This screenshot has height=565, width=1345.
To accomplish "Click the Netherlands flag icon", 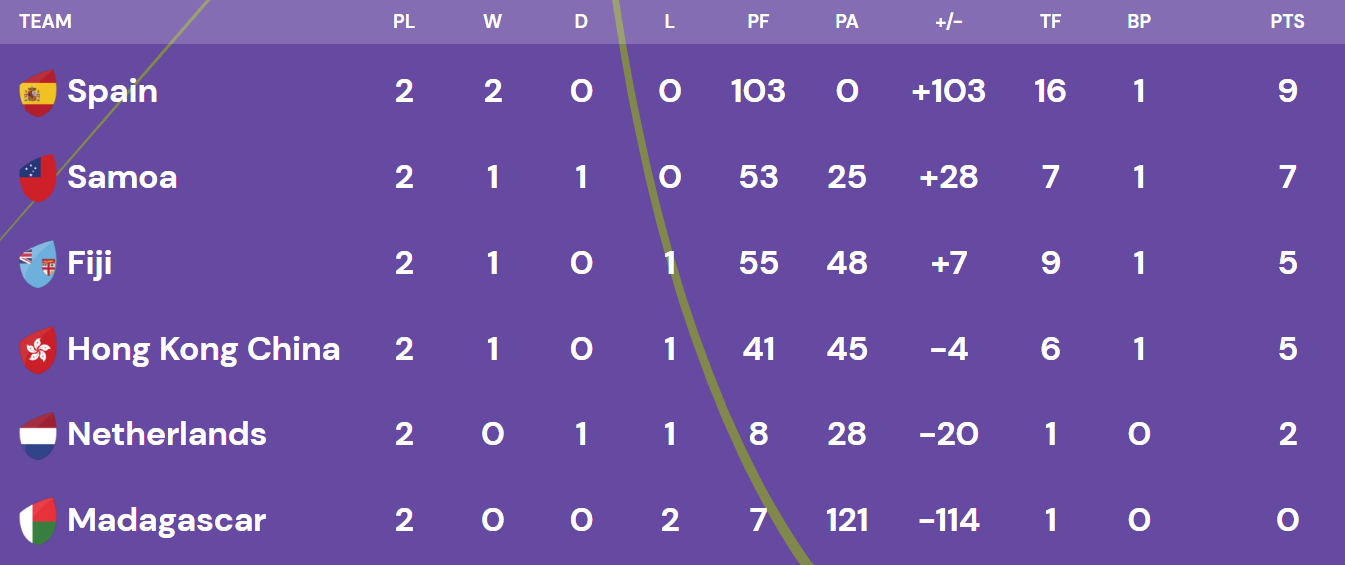I will tap(38, 435).
